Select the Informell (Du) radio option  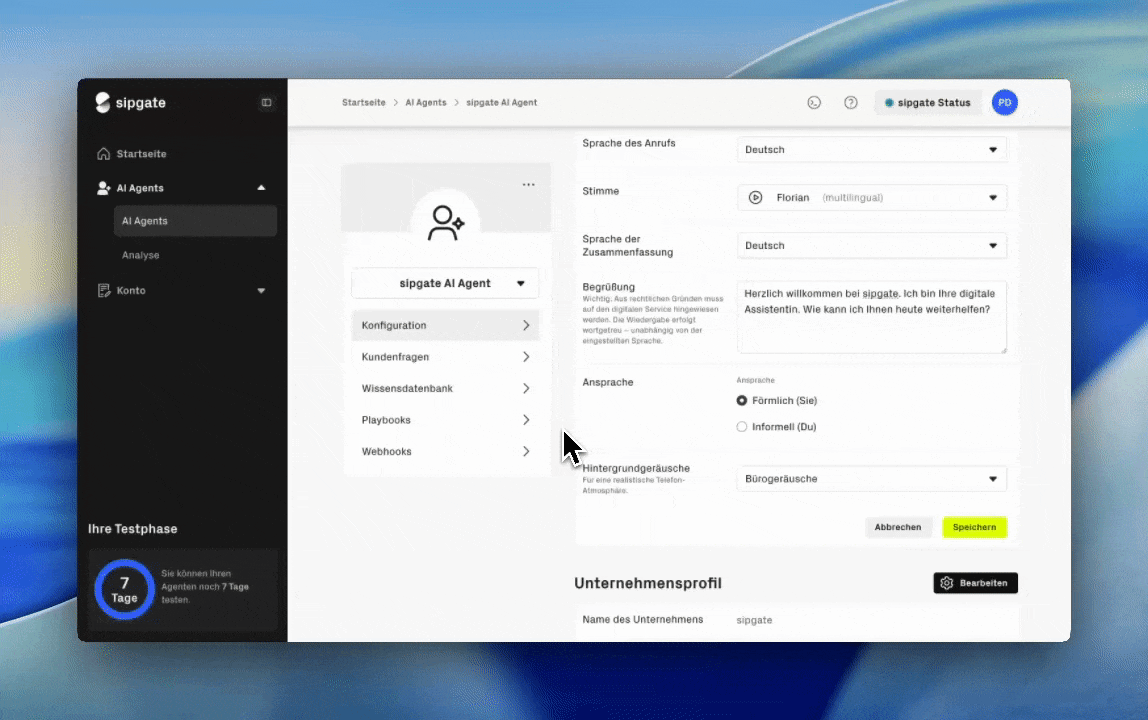click(742, 427)
